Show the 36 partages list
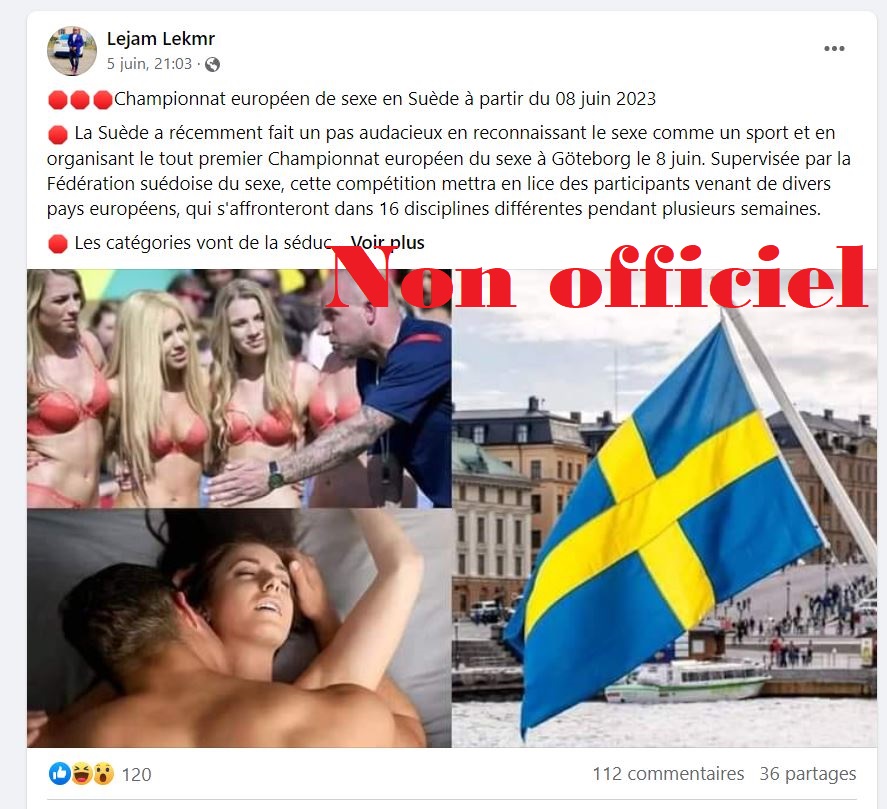The width and height of the screenshot is (887, 809). (x=808, y=774)
